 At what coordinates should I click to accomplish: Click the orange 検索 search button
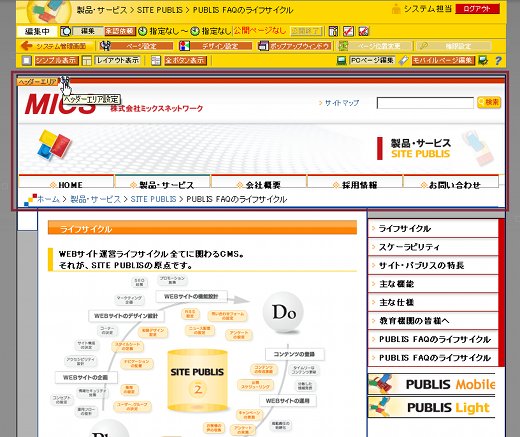(489, 102)
